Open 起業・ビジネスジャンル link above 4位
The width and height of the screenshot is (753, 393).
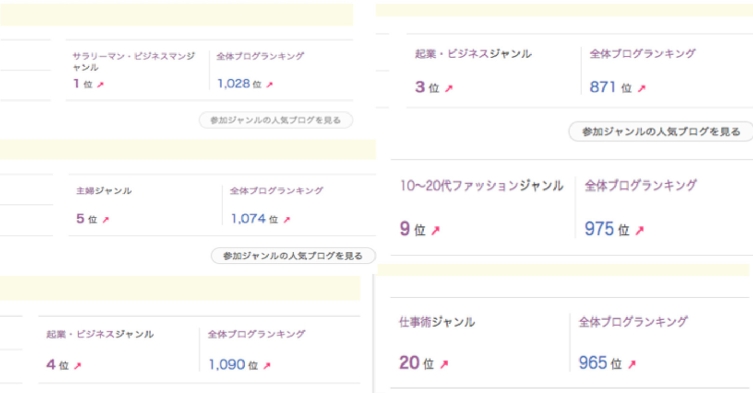point(100,334)
